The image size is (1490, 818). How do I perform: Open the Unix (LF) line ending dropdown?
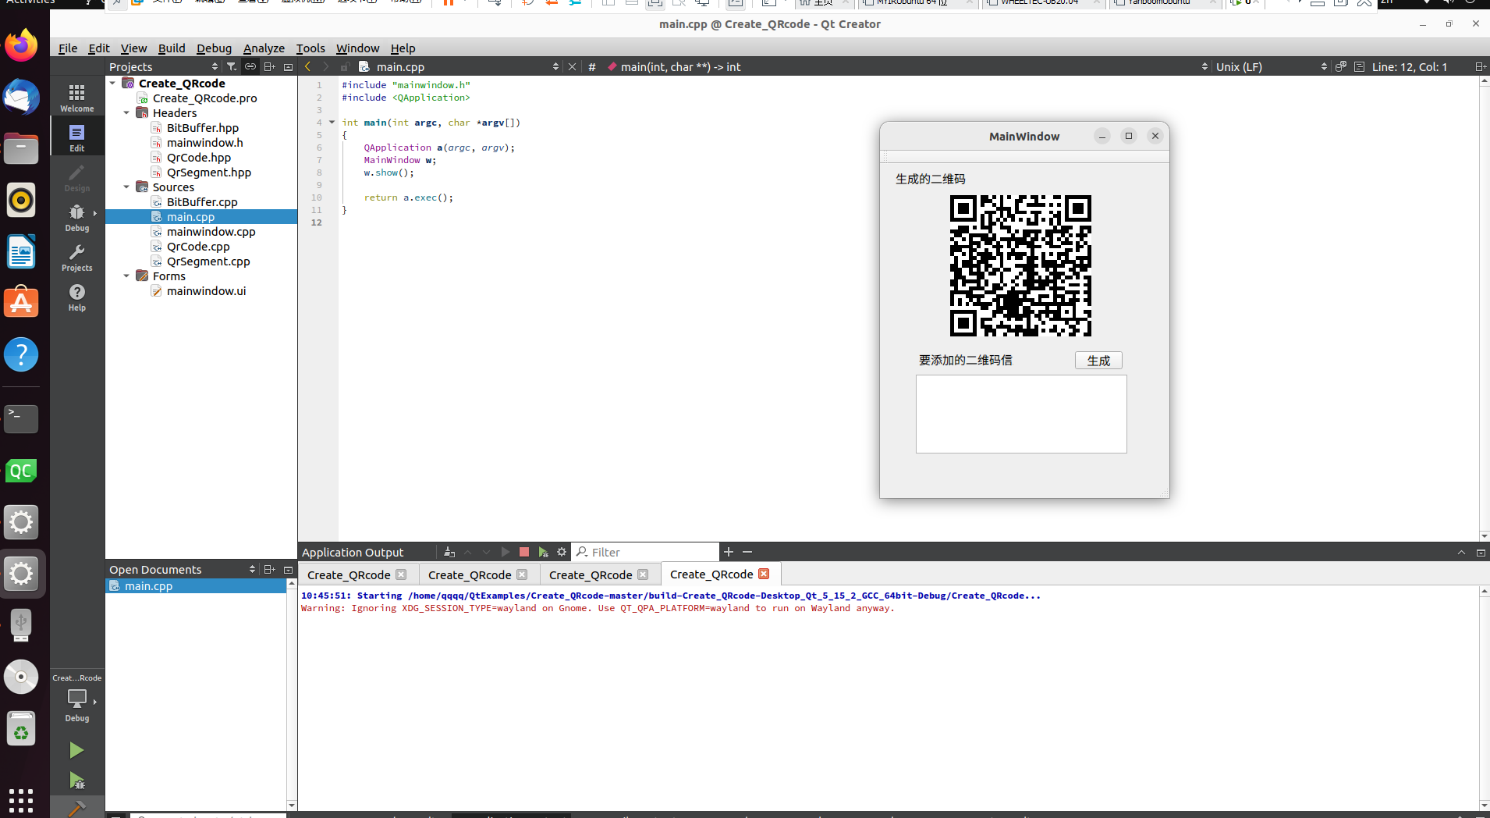[x=1271, y=67]
